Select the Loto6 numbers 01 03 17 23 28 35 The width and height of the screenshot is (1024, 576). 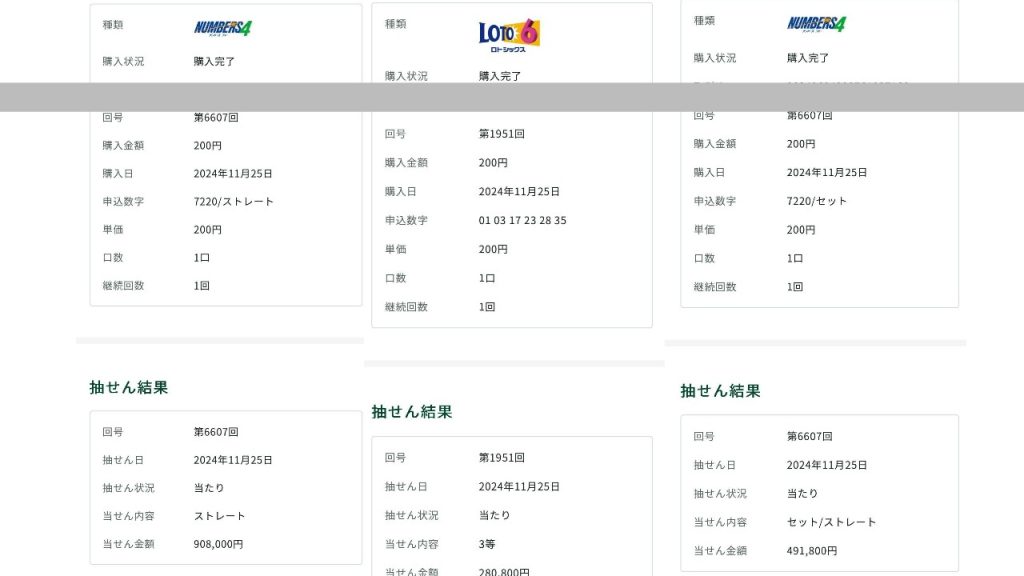coord(522,220)
